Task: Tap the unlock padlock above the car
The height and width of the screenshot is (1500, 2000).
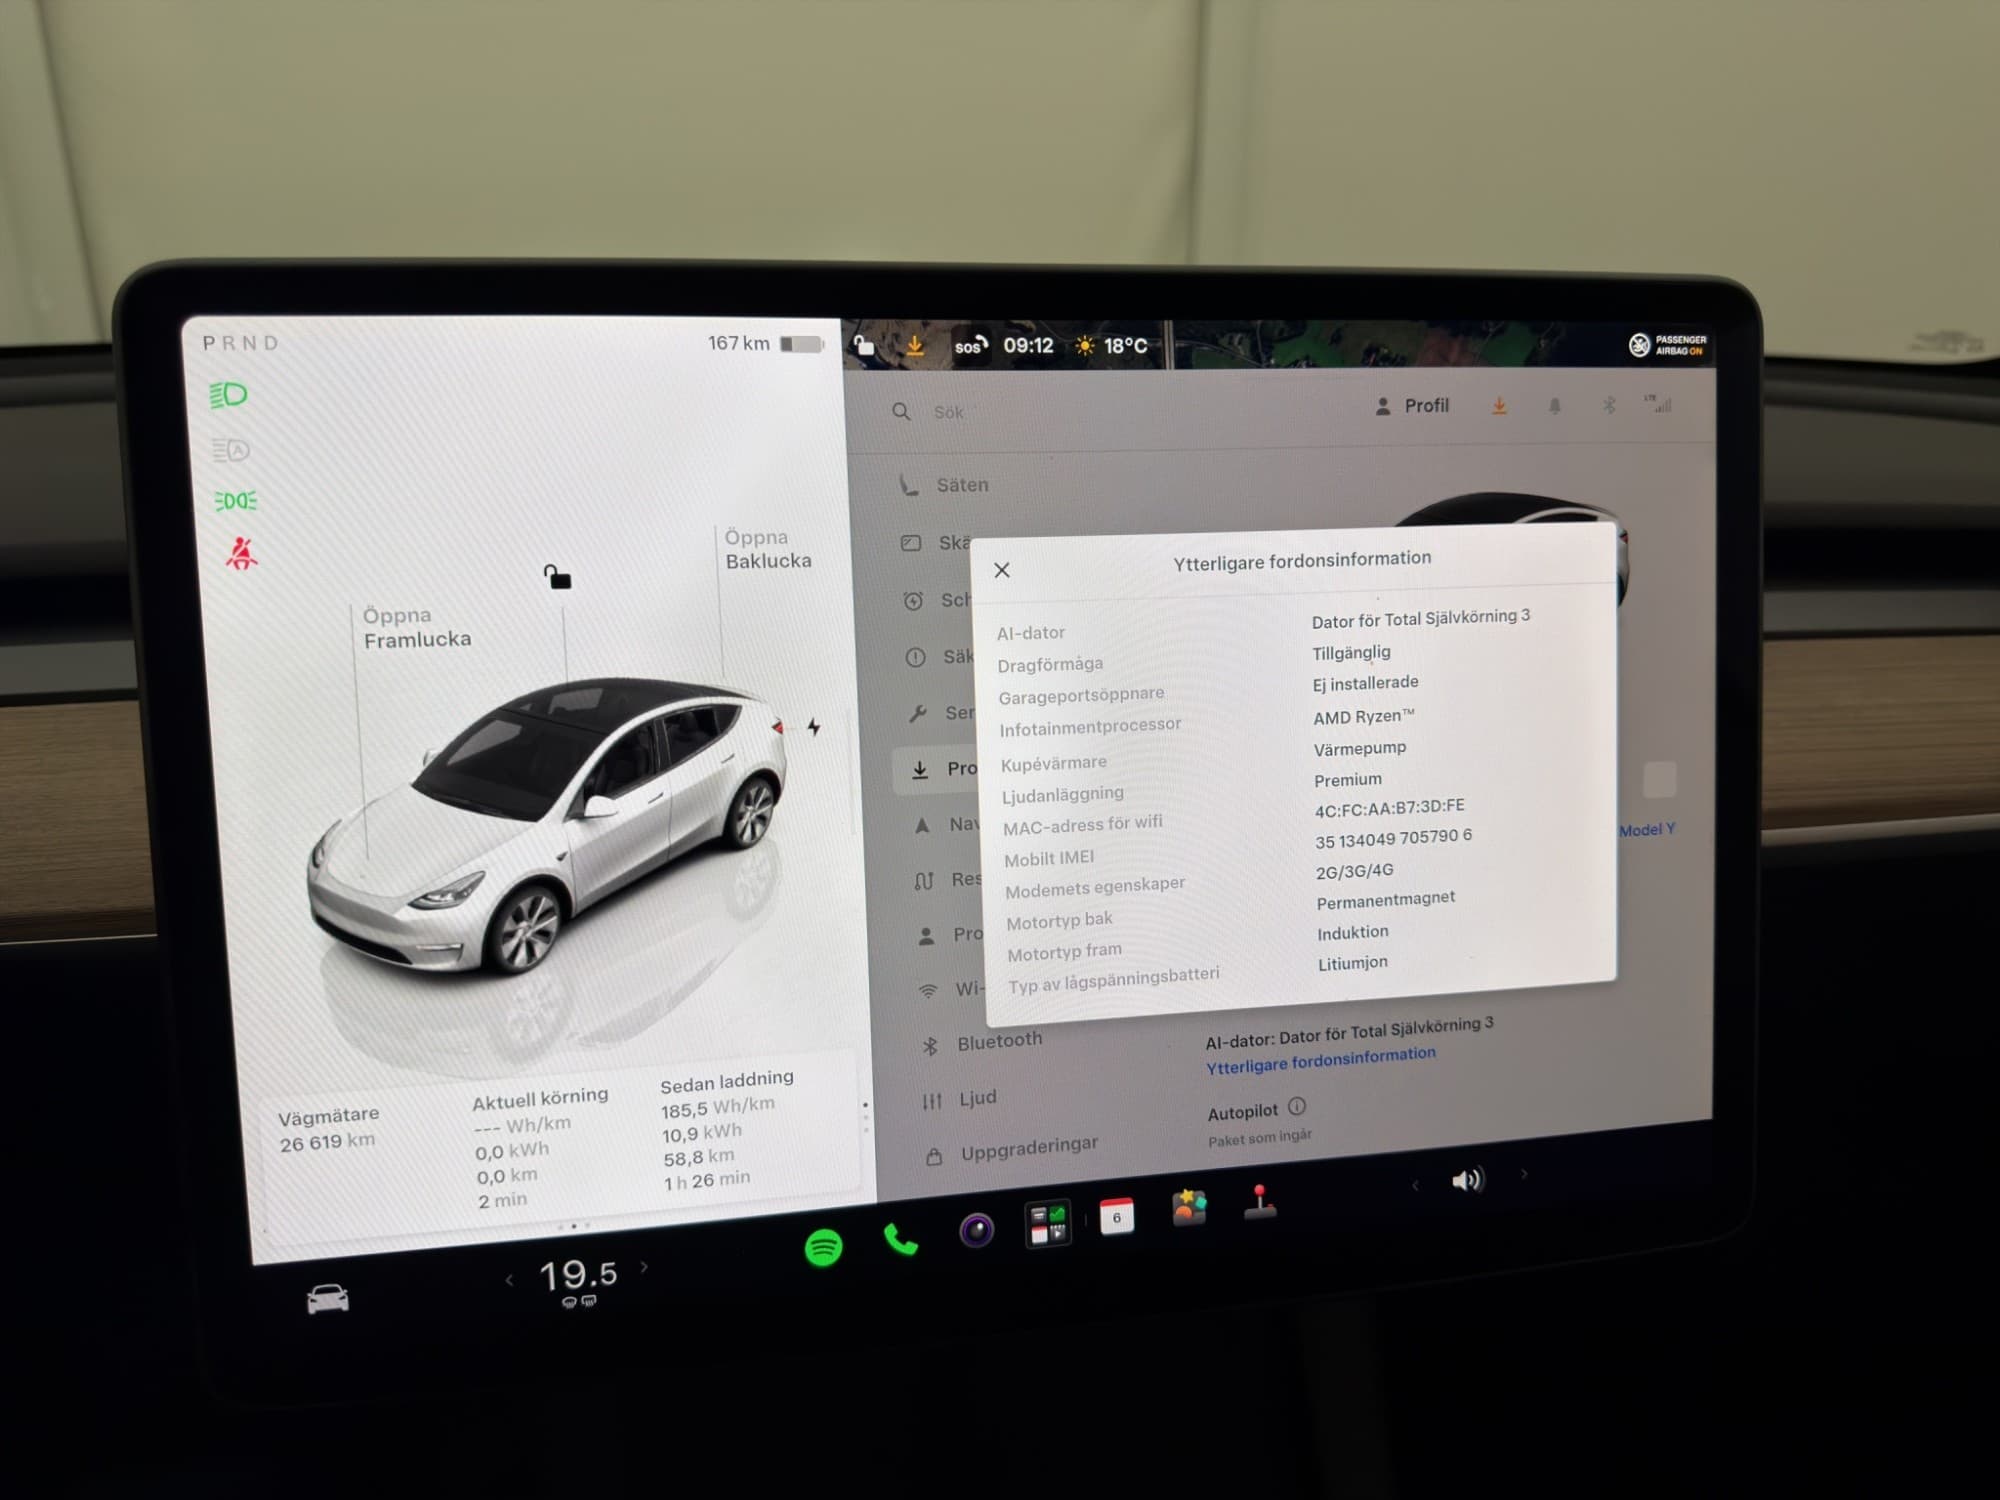Action: (557, 577)
